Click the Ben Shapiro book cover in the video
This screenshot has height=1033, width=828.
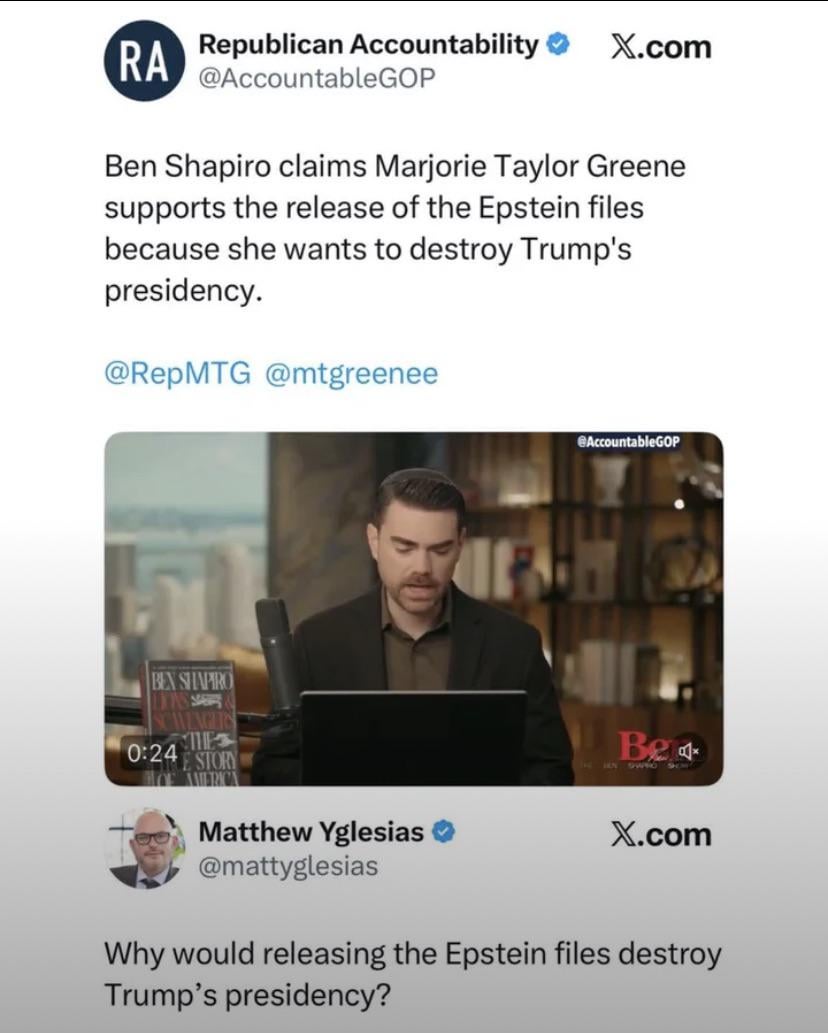click(191, 723)
